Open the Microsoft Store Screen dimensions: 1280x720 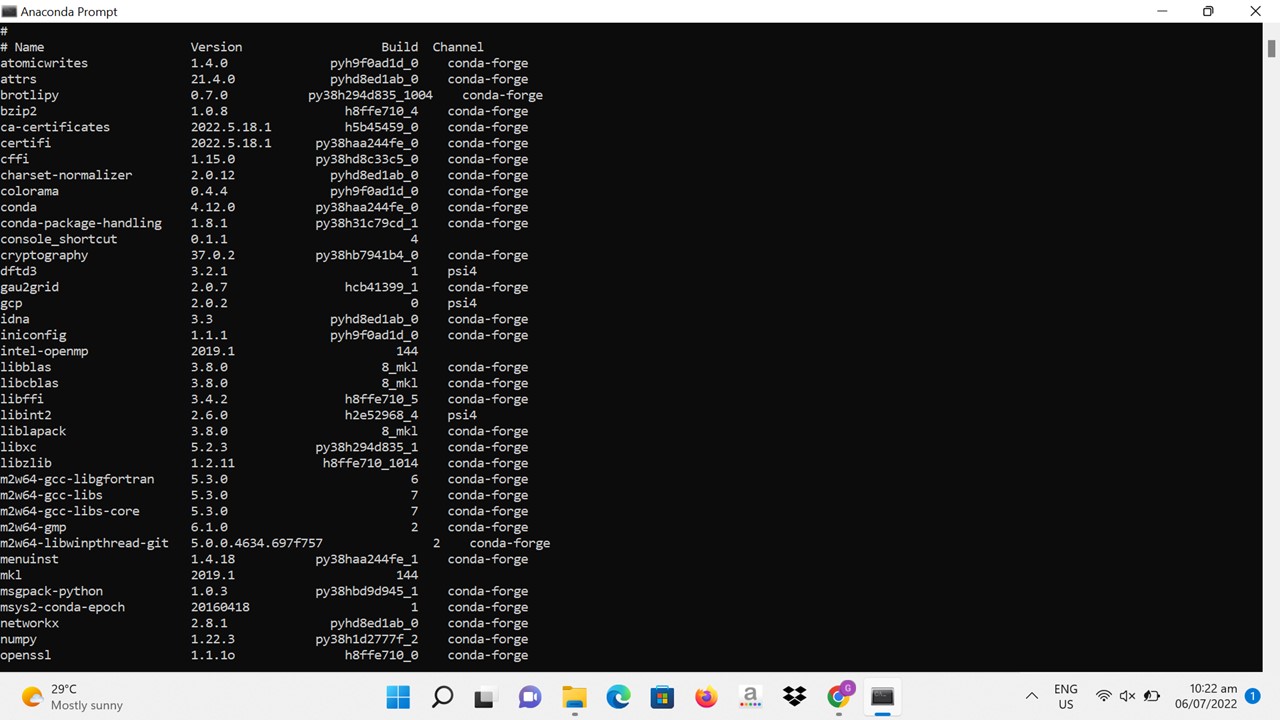tap(661, 697)
